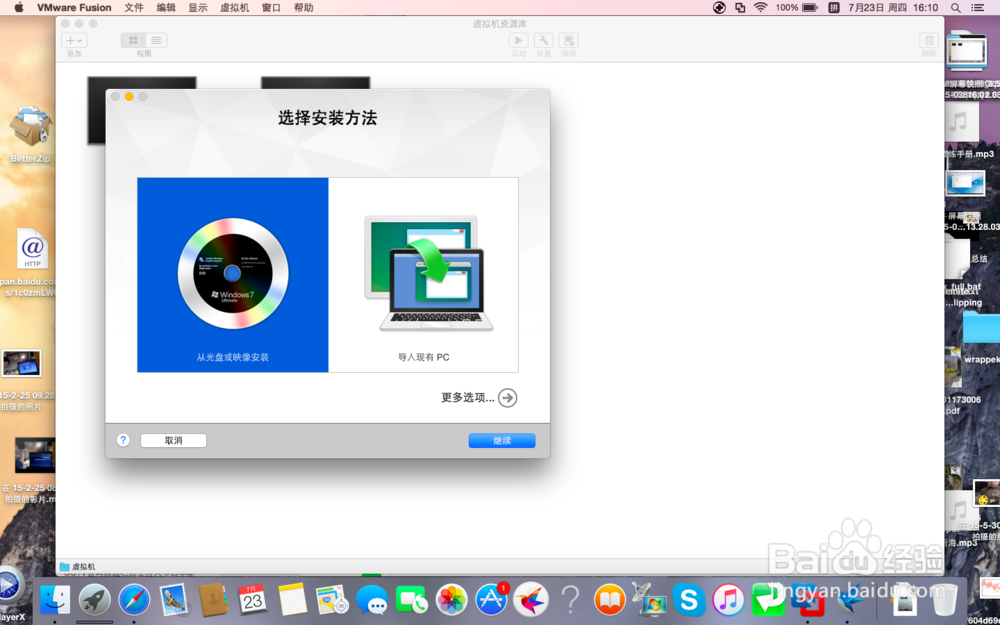Click the blue Continue button

pos(502,440)
